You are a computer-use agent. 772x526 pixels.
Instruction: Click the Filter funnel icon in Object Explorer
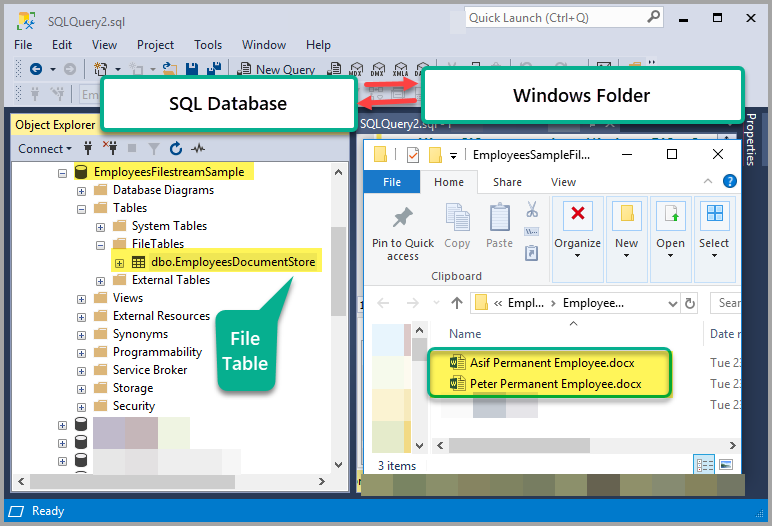[x=154, y=148]
